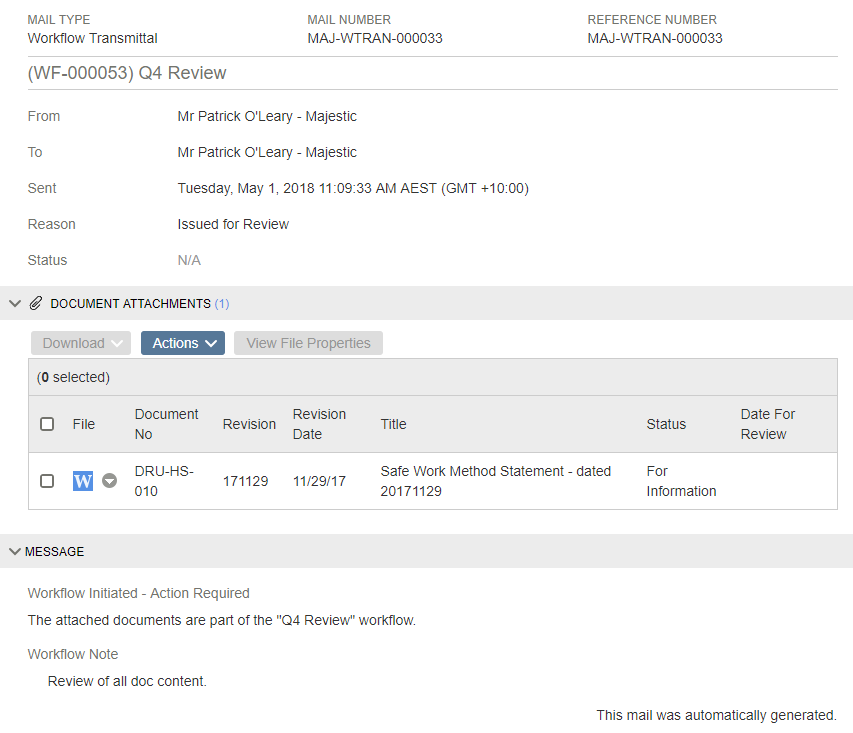853x733 pixels.
Task: Click the DOCUMENT ATTACHMENTS section heading
Action: [x=131, y=304]
